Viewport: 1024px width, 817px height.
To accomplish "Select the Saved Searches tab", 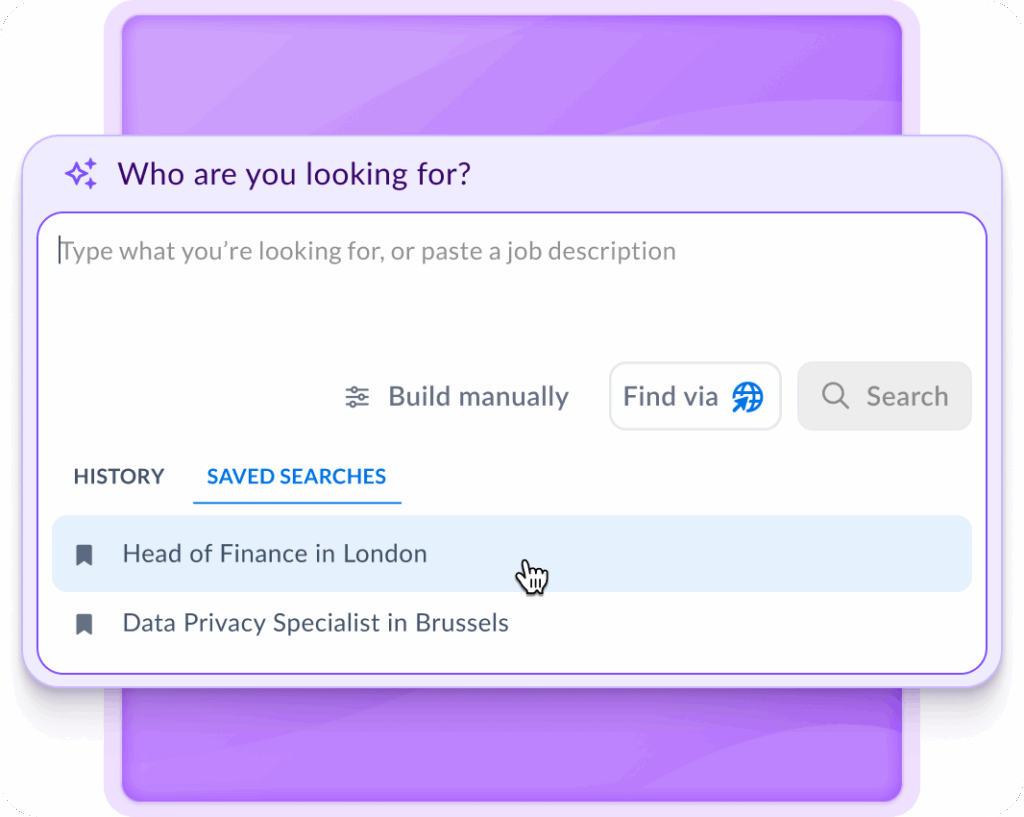I will point(296,477).
